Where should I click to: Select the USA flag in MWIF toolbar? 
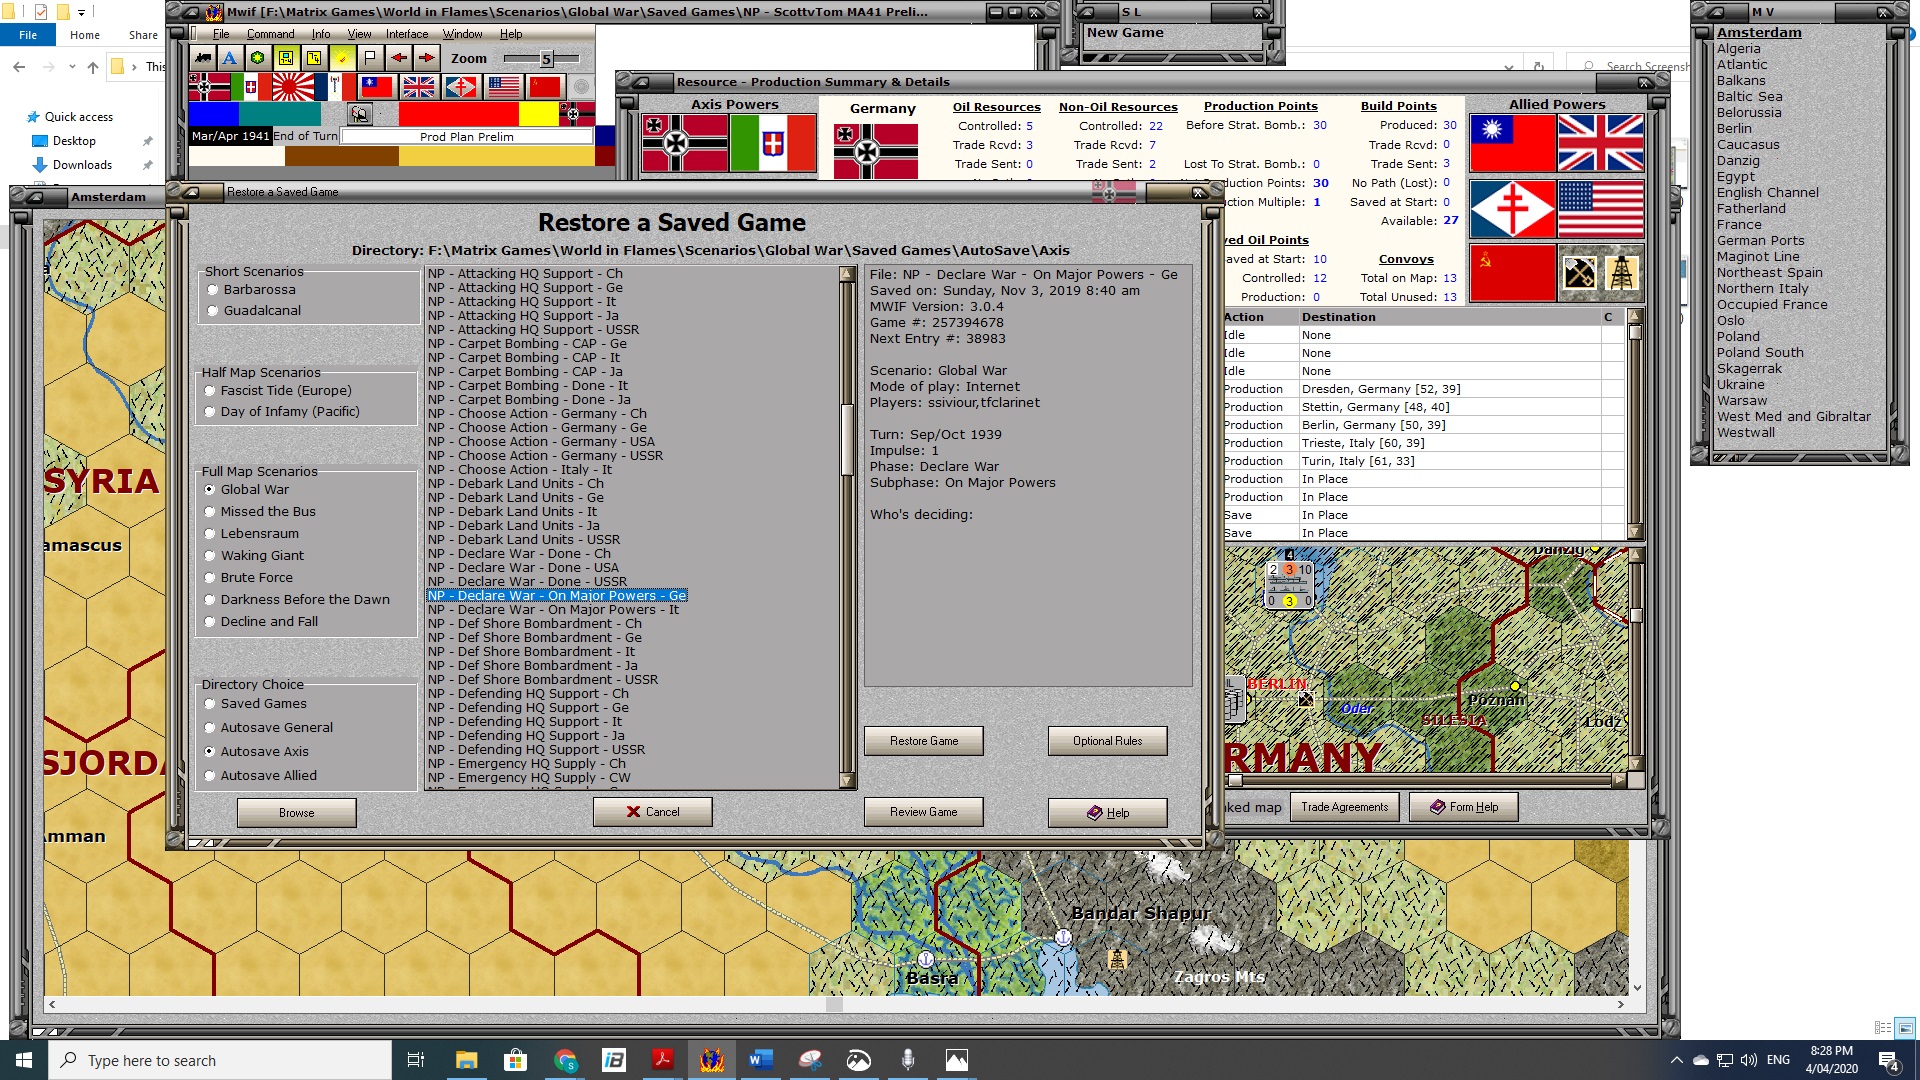503,87
